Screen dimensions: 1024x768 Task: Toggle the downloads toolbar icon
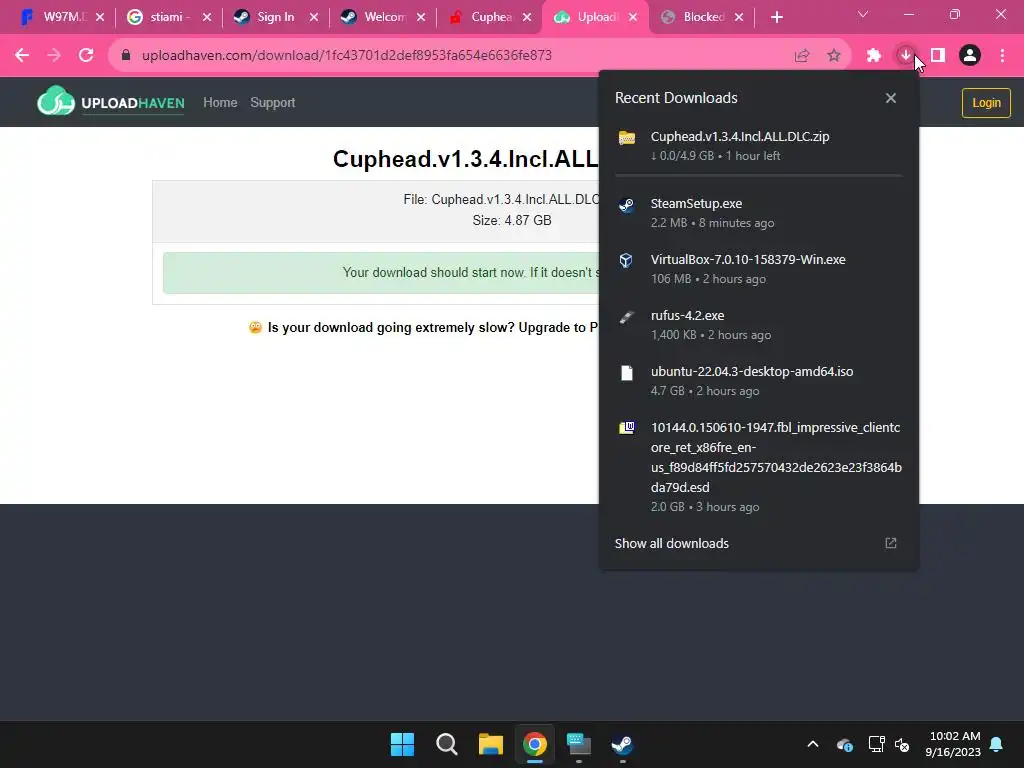pyautogui.click(x=905, y=56)
